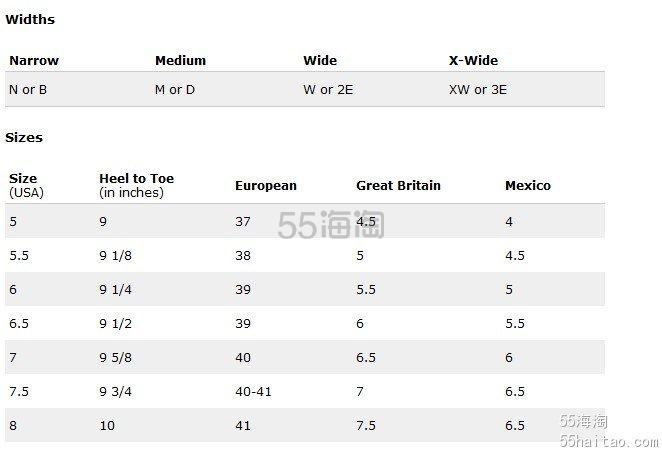This screenshot has width=662, height=450.
Task: Click the Great Britain column header
Action: pos(398,185)
